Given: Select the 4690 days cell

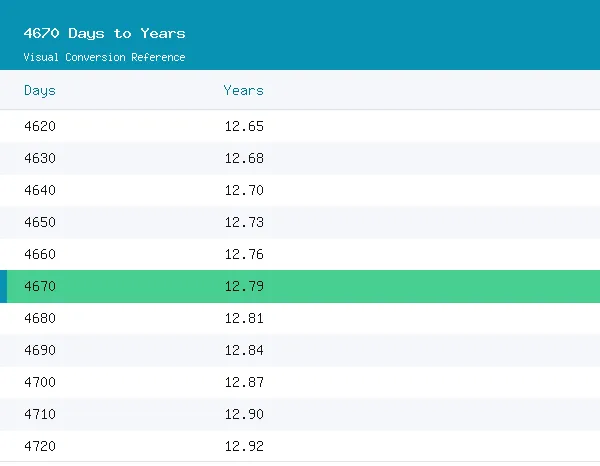Looking at the screenshot, I should pos(40,350).
